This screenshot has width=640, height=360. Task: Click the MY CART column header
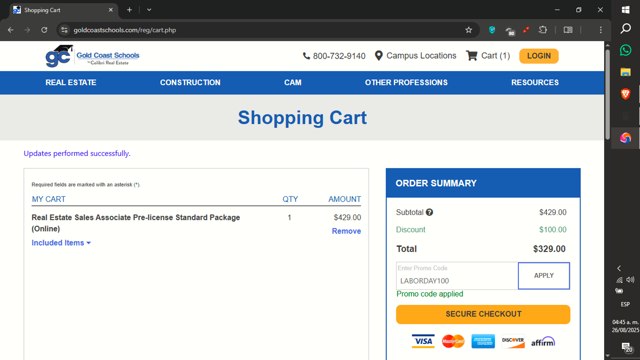tap(49, 199)
